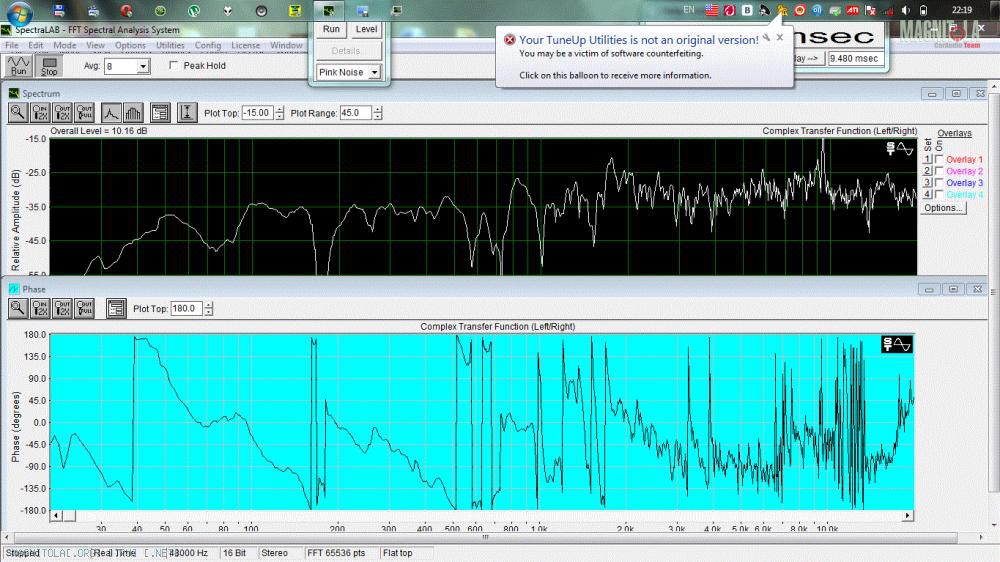Click the Overlay set 4 number button

tap(928, 194)
